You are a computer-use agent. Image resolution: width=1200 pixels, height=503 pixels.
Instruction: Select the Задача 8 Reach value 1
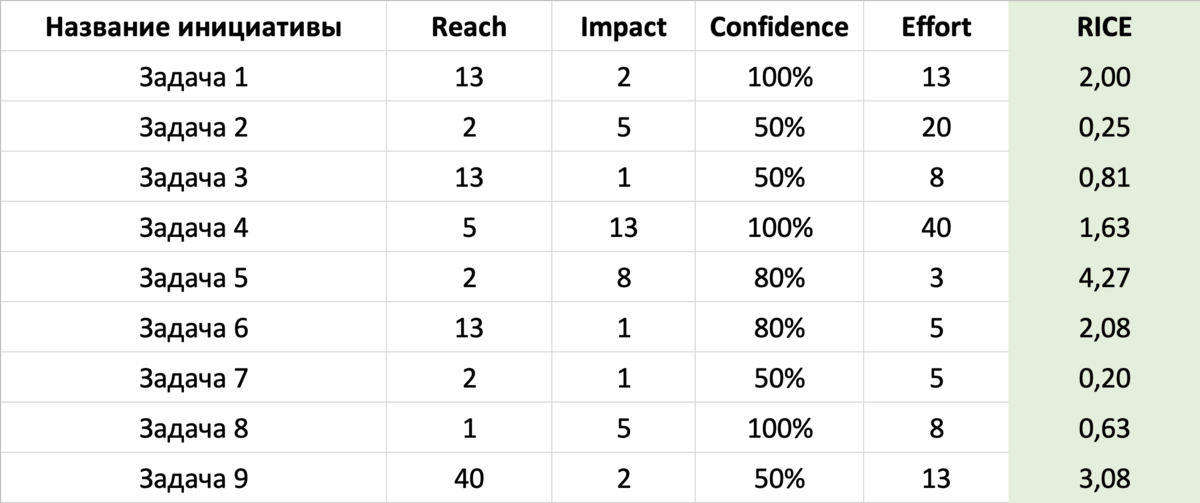point(469,428)
